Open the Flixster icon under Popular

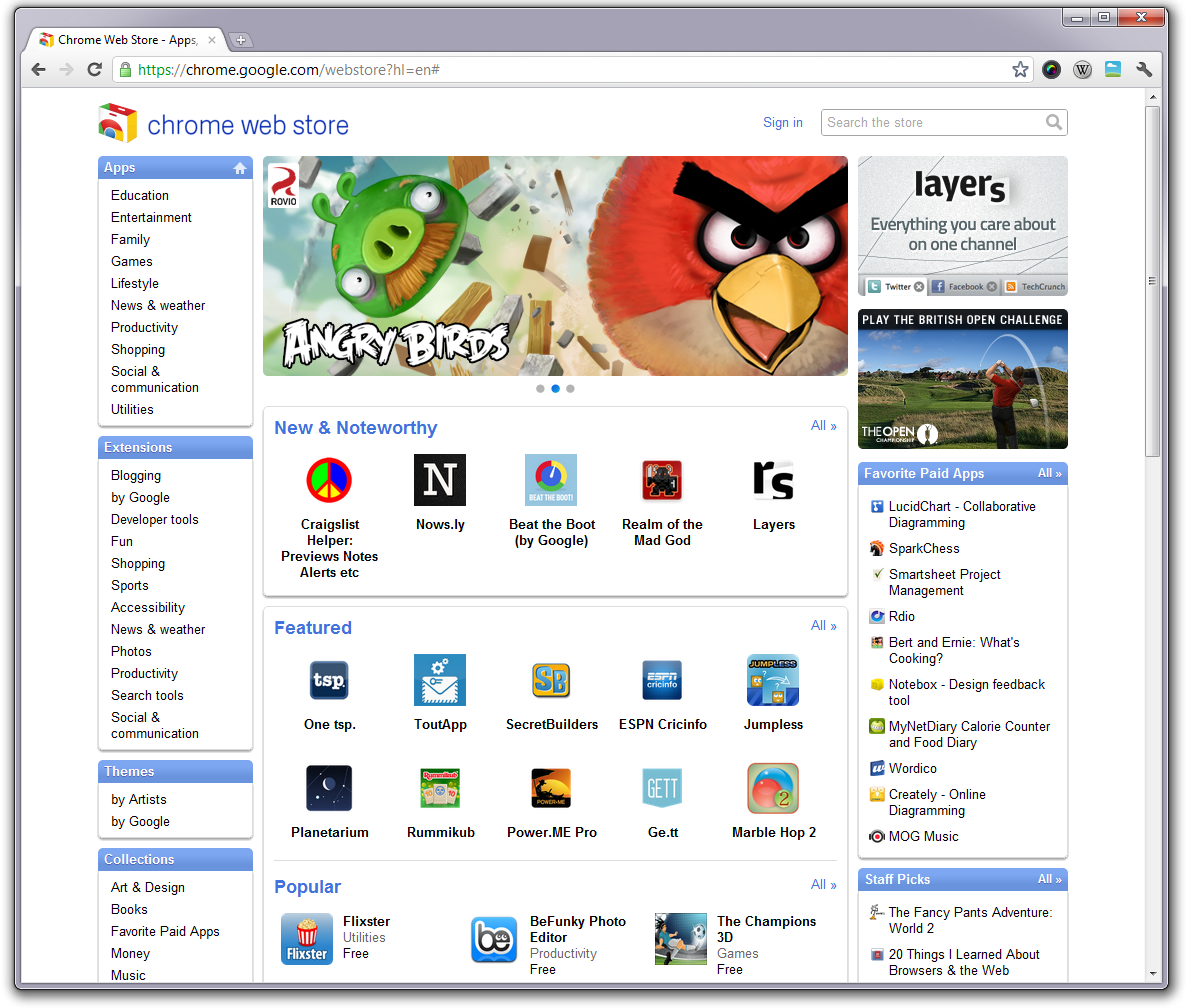tap(306, 939)
